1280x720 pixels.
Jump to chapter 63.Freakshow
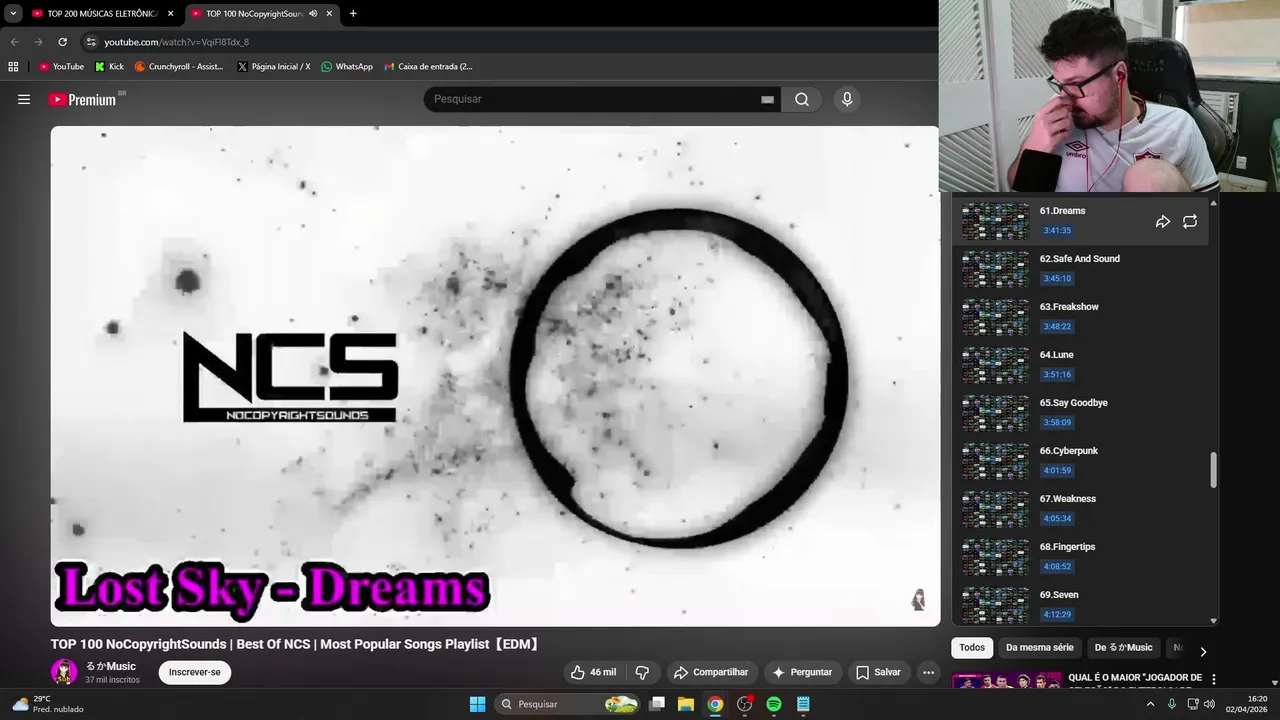point(1081,316)
